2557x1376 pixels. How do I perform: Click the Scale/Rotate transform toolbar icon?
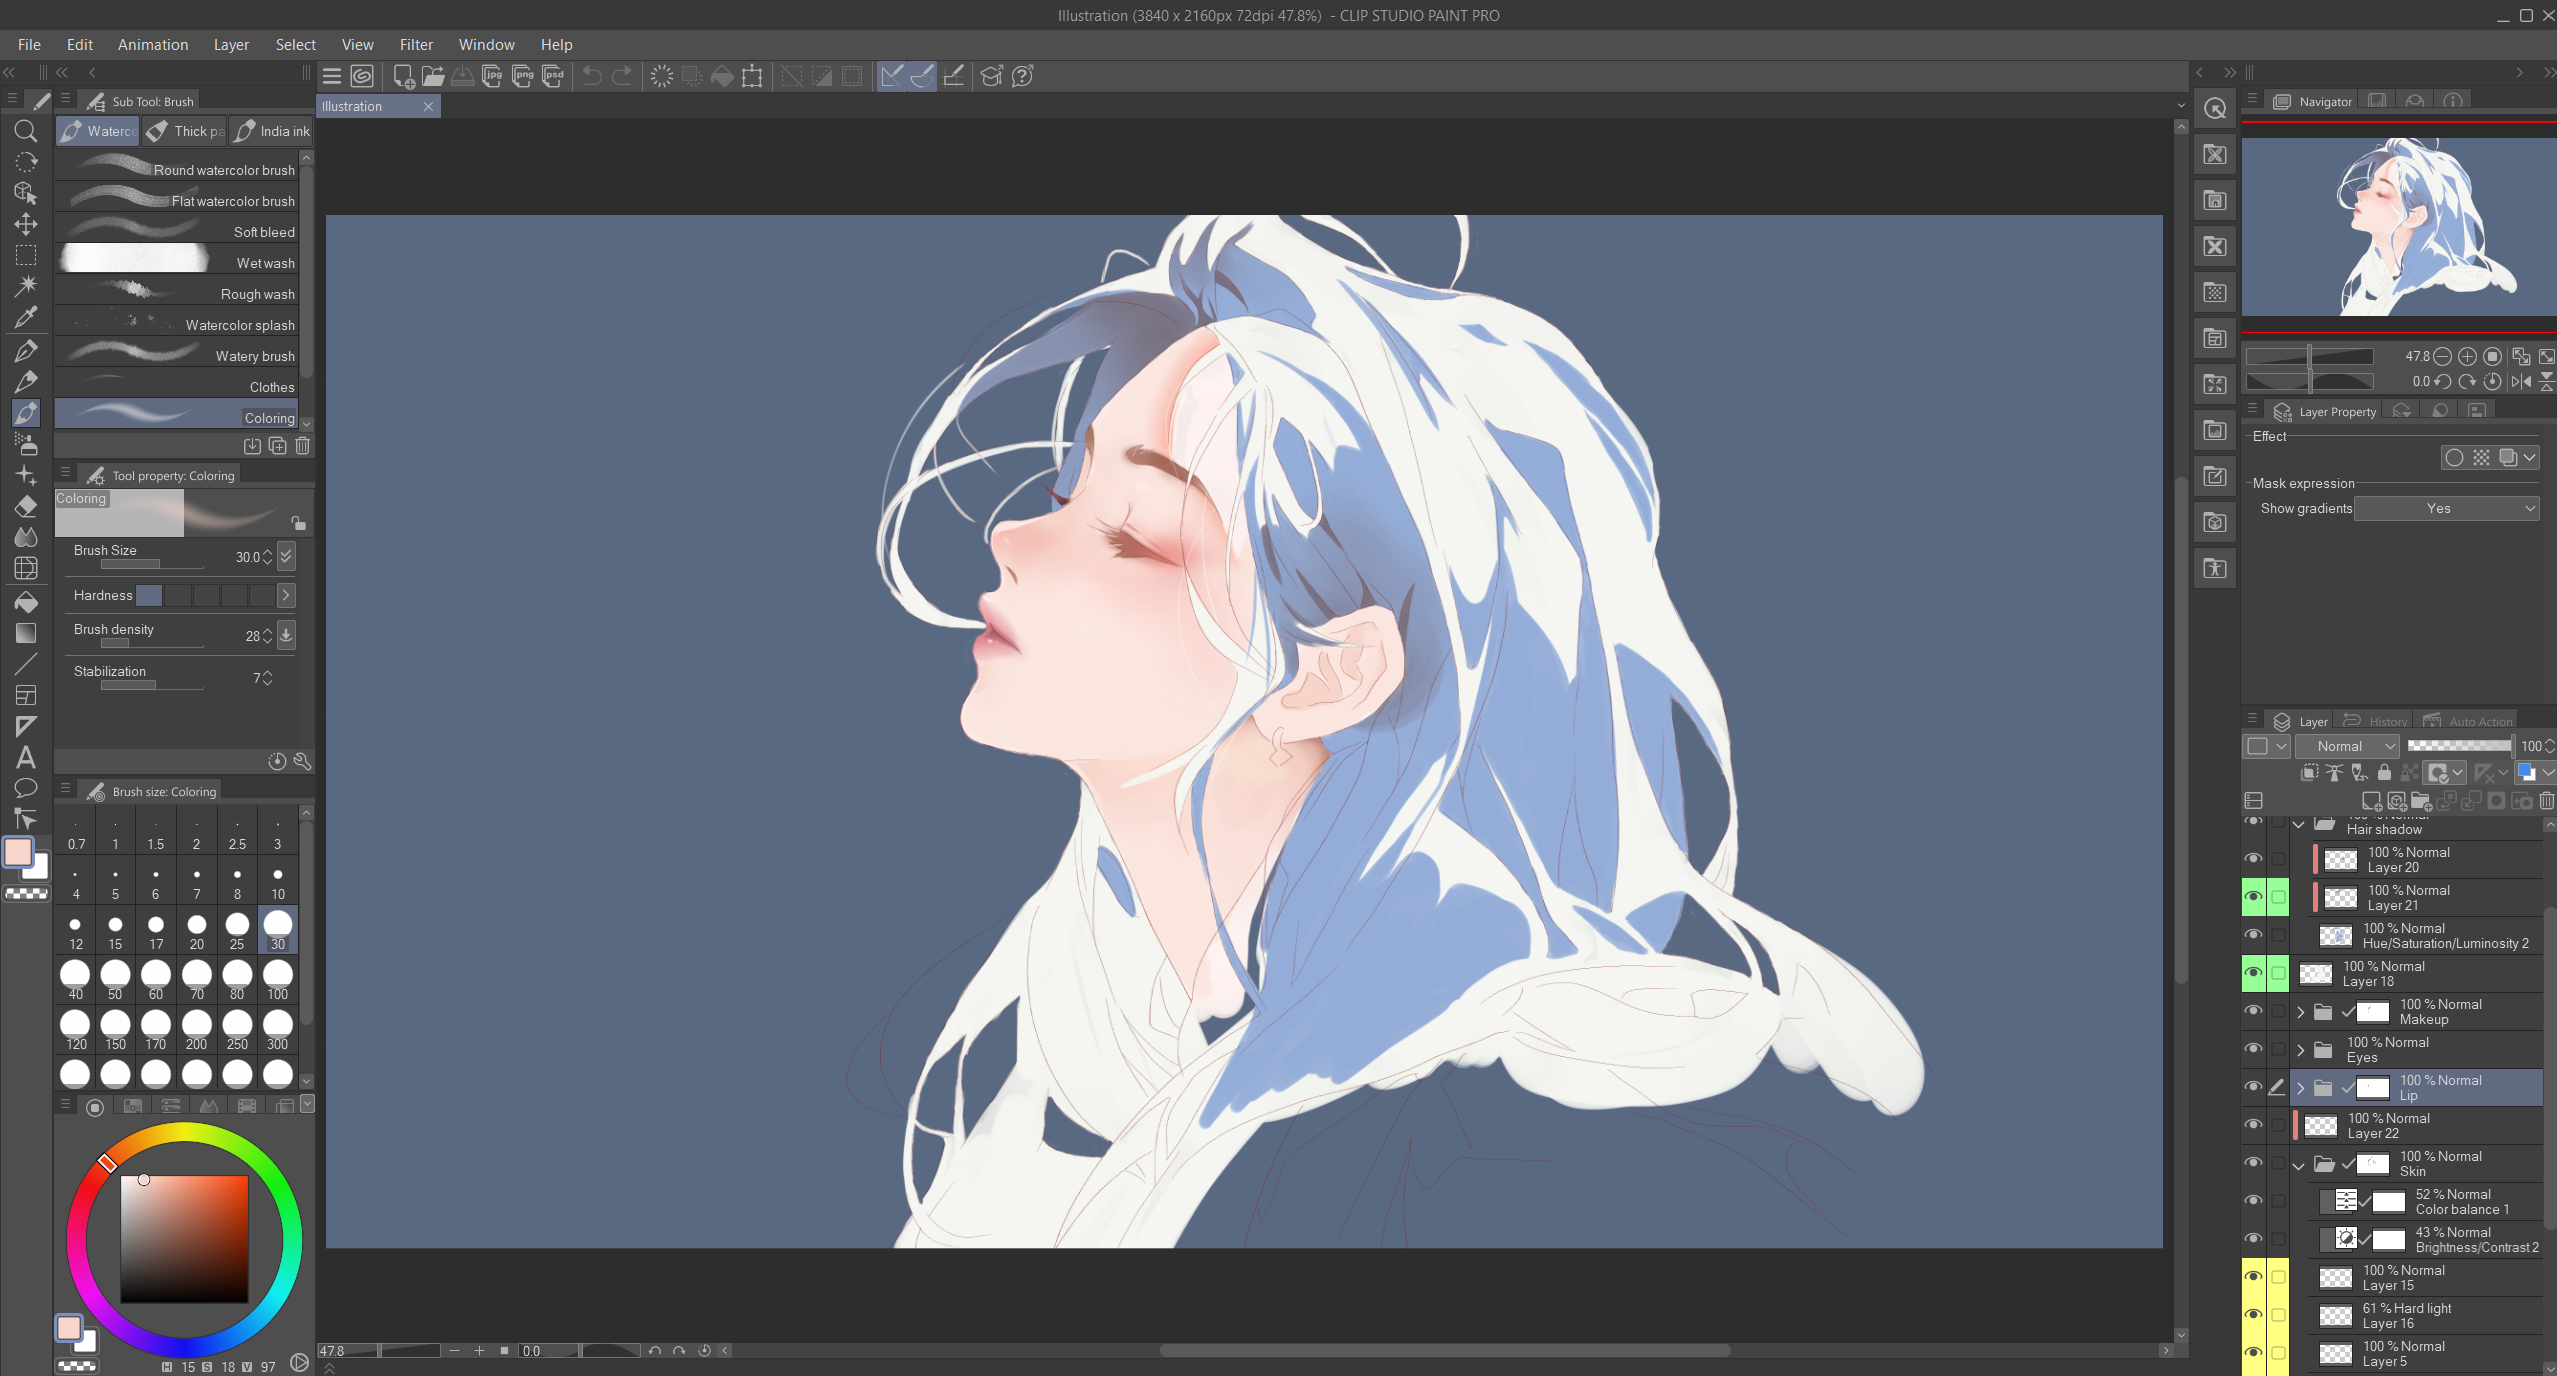(752, 76)
